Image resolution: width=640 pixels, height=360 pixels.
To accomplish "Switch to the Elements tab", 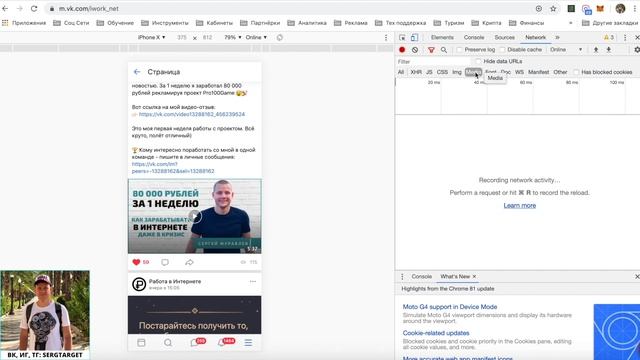I will pos(442,38).
